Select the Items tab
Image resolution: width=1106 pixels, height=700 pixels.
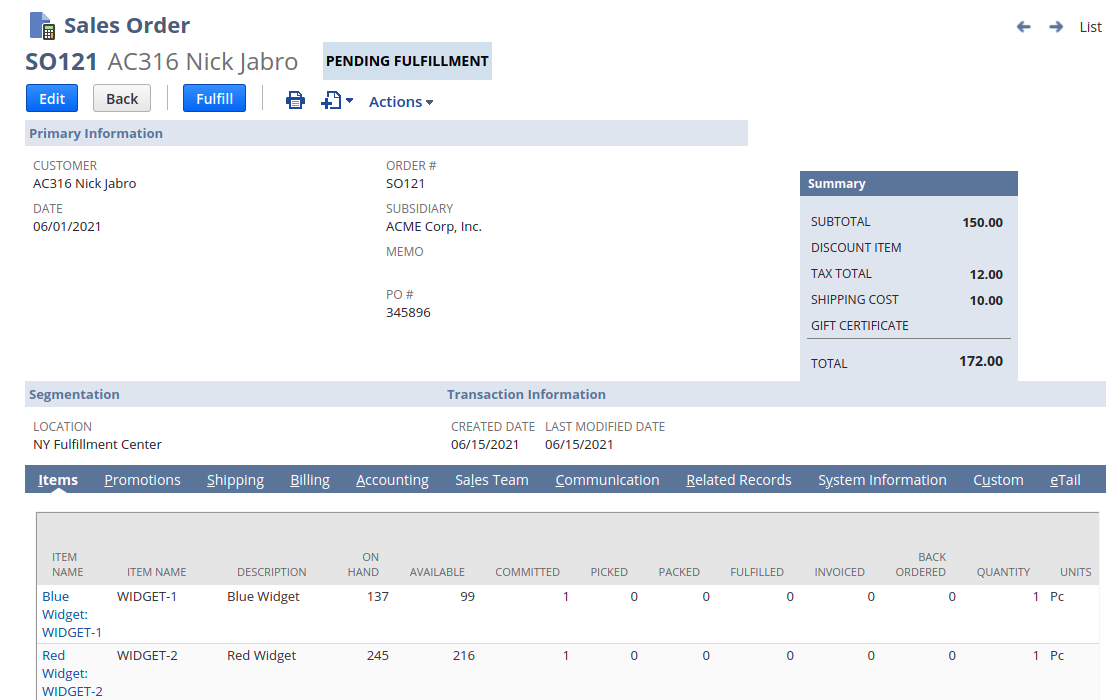tap(58, 480)
